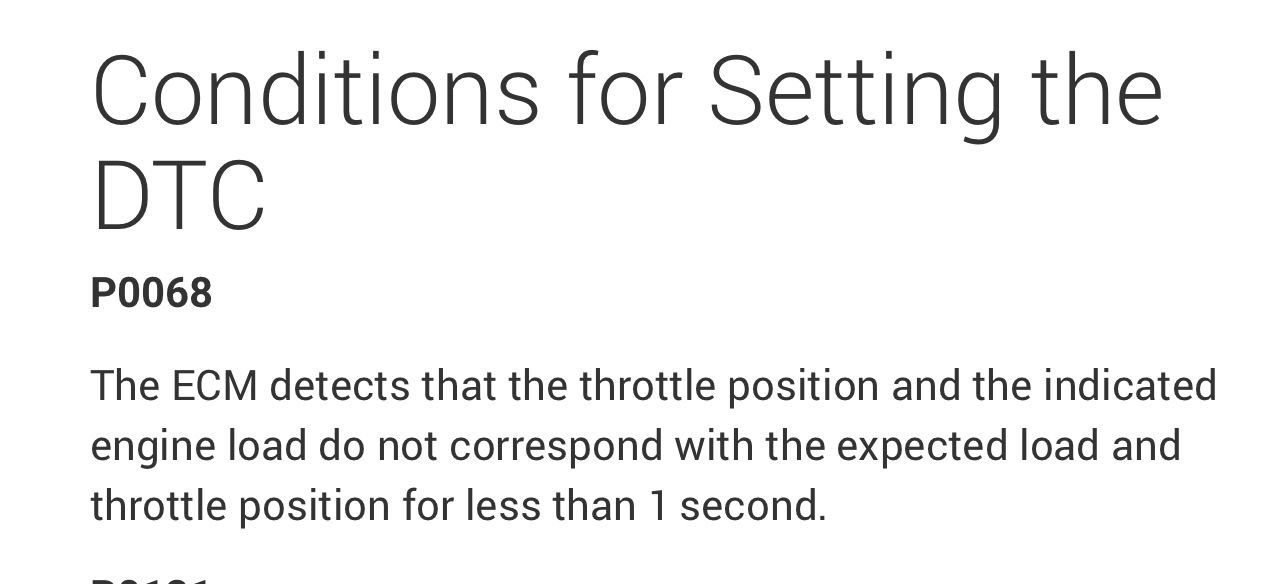Screen dimensions: 1284x584
Task: Click "DTC" in the page heading
Action: [178, 195]
